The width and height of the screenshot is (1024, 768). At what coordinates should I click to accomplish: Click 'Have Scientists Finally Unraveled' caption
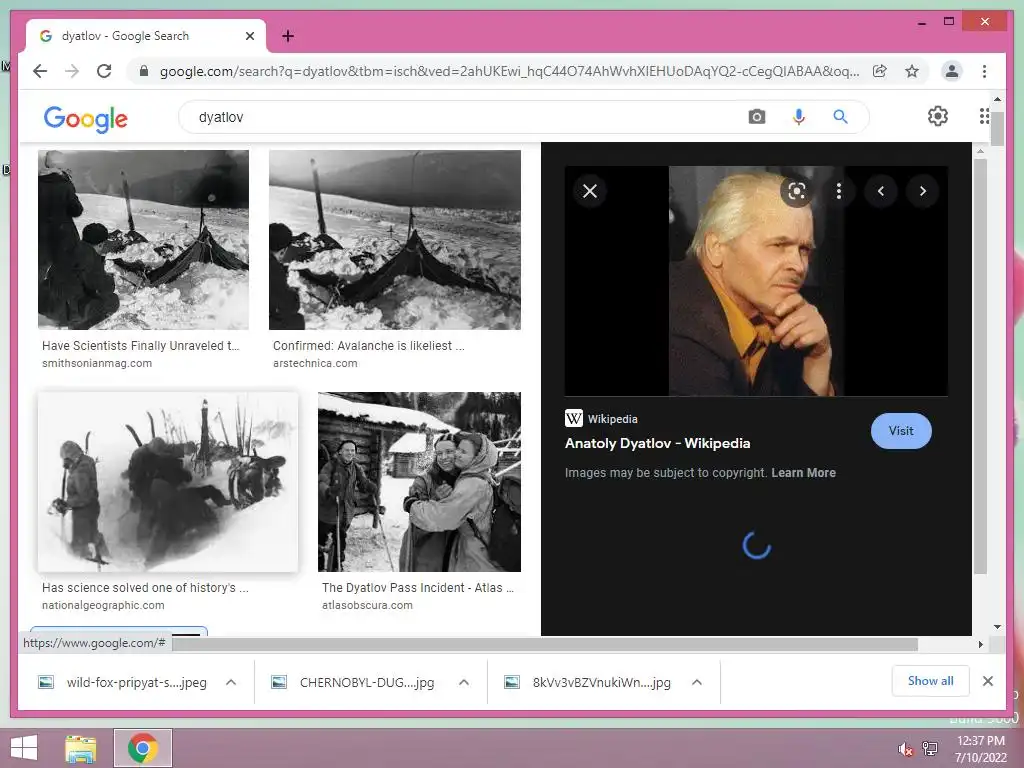(140, 345)
